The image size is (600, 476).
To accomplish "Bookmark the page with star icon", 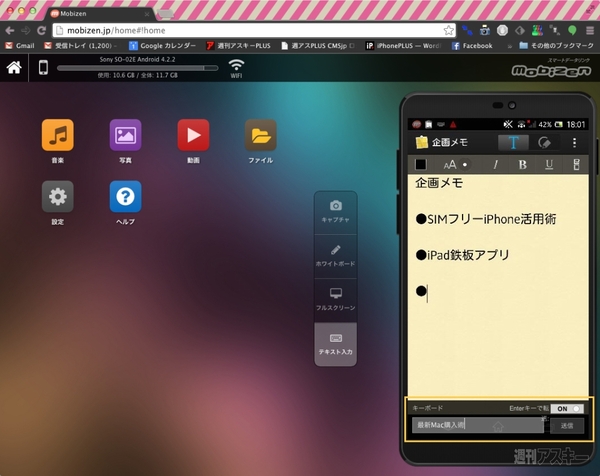I will (448, 30).
